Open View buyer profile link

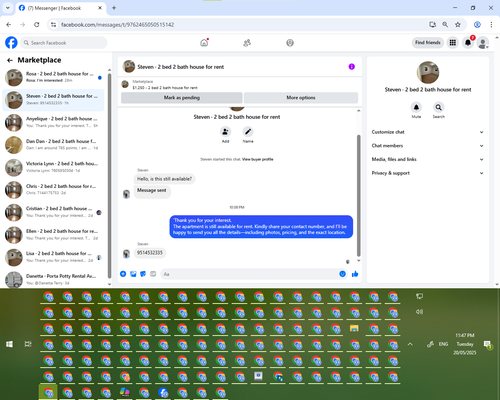coord(258,159)
